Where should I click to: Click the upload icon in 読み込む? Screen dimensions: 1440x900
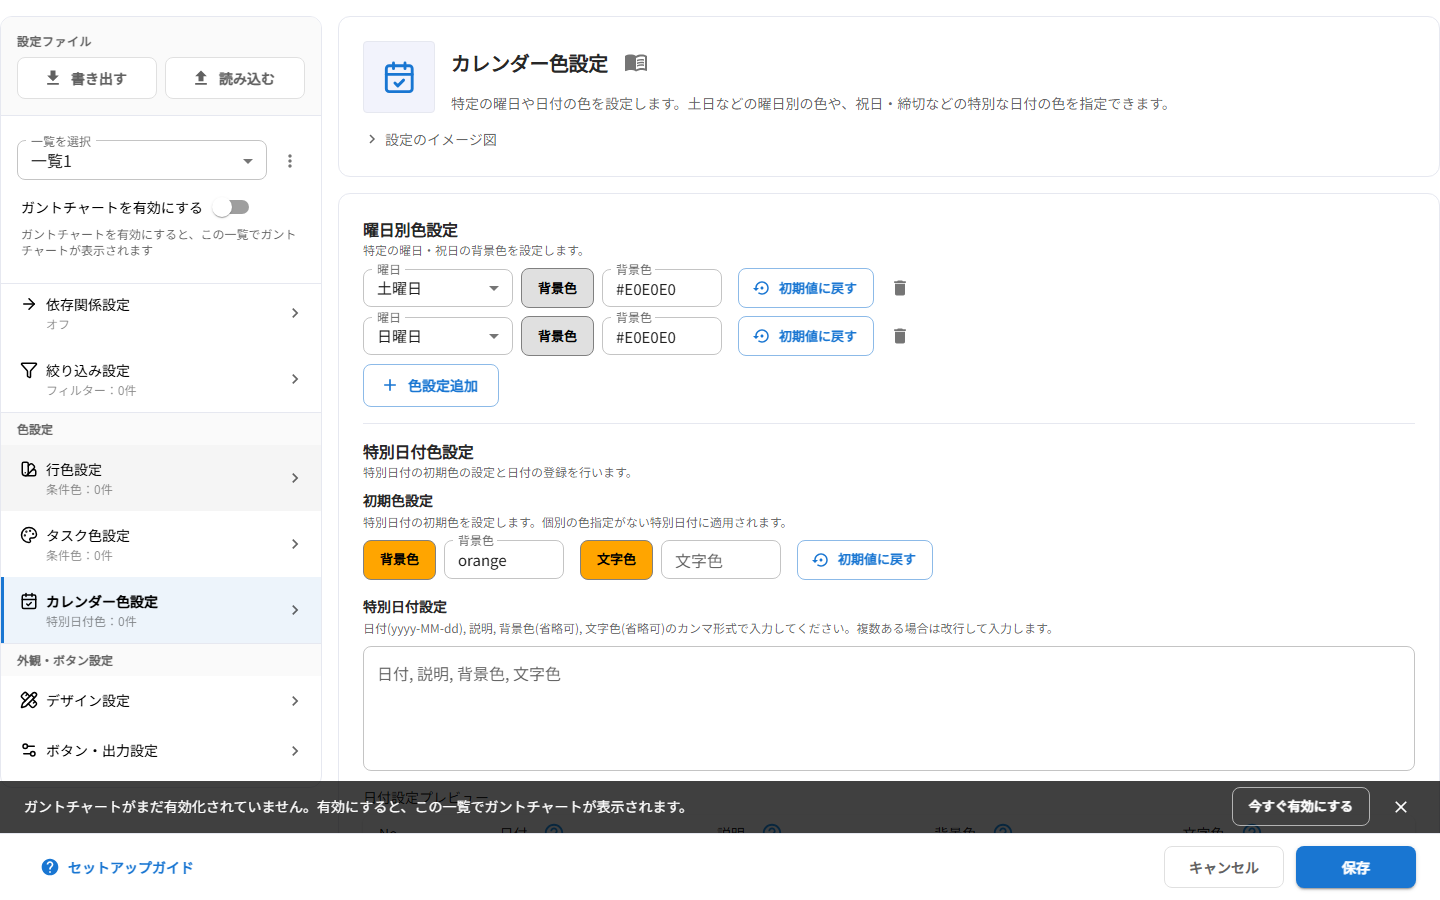coord(201,78)
